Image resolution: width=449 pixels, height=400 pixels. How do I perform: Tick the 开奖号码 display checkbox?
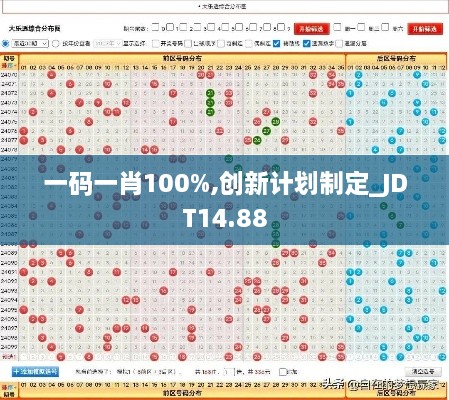click(x=155, y=44)
